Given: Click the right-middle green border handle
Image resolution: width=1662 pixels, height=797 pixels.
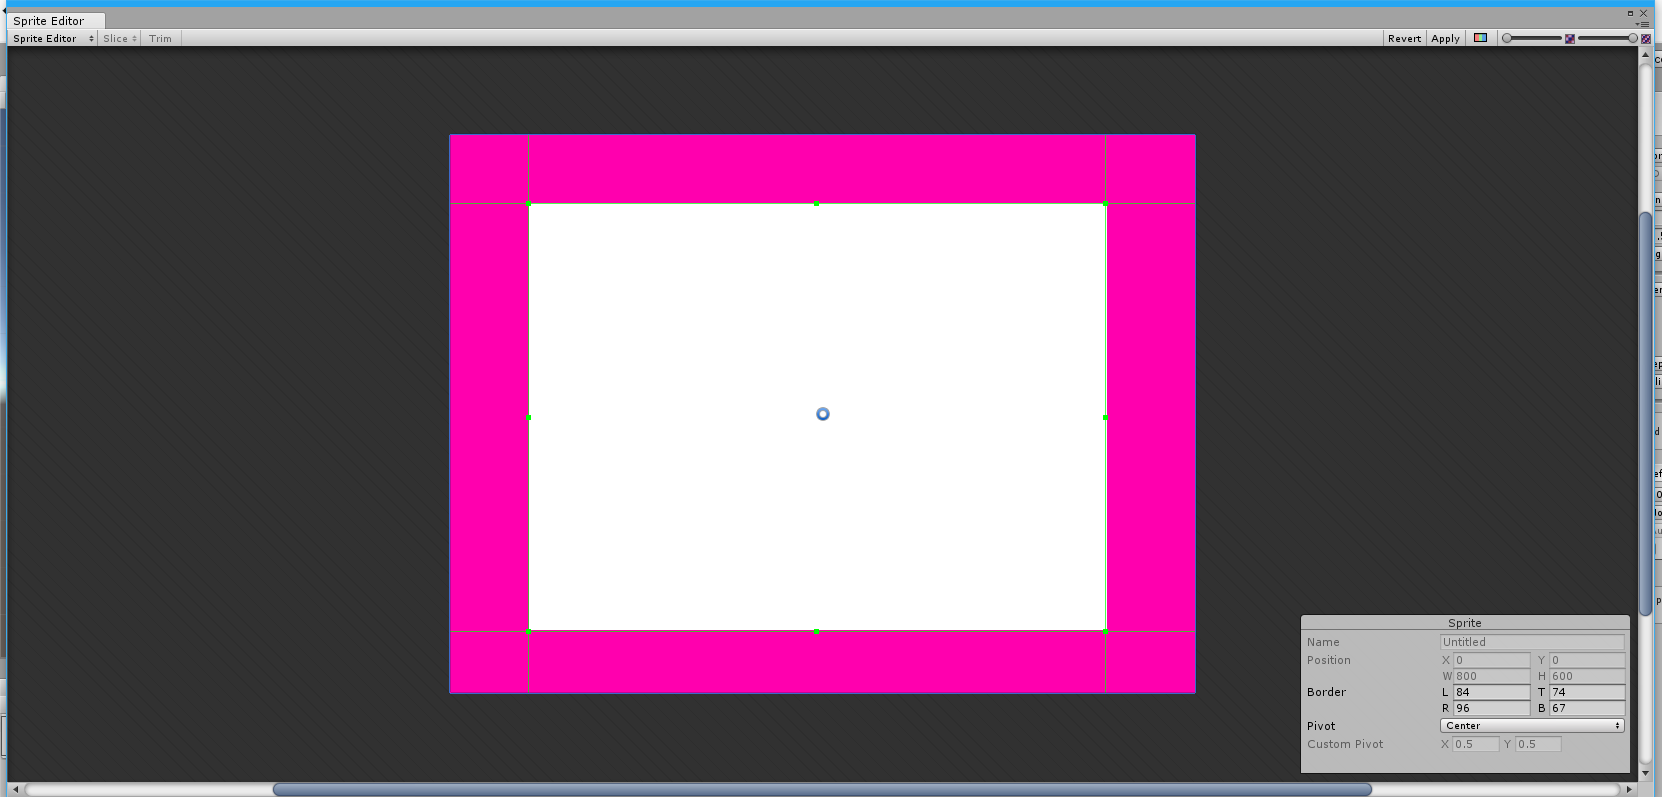Looking at the screenshot, I should point(1105,418).
